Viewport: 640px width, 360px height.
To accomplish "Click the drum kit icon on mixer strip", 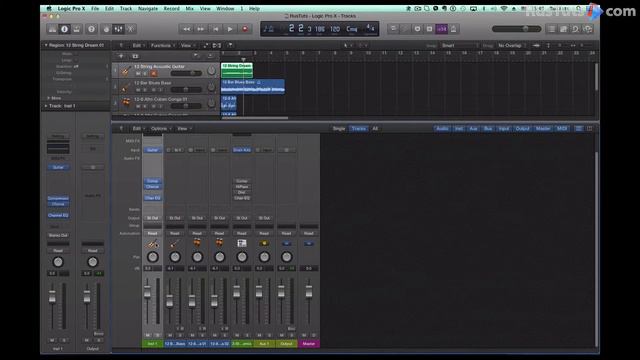I will click(x=242, y=244).
